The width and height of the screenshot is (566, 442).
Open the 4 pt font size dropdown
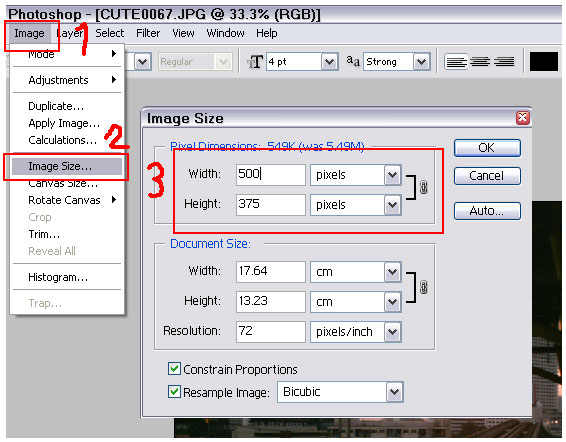[330, 62]
